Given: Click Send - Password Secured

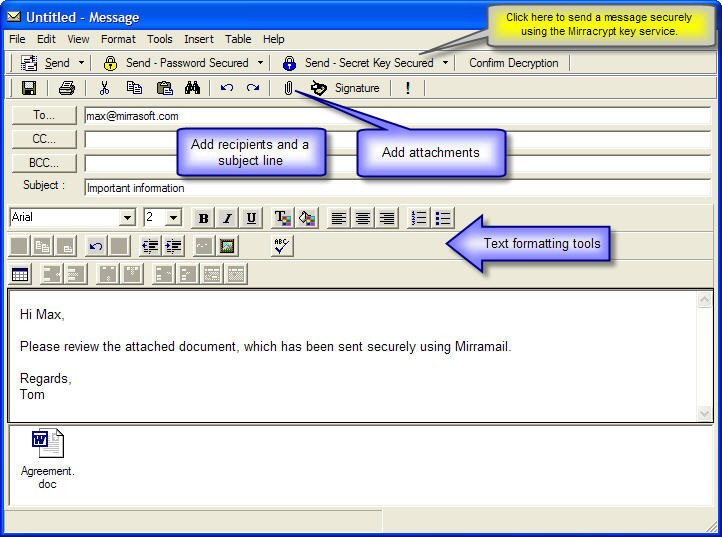Looking at the screenshot, I should click(x=176, y=63).
